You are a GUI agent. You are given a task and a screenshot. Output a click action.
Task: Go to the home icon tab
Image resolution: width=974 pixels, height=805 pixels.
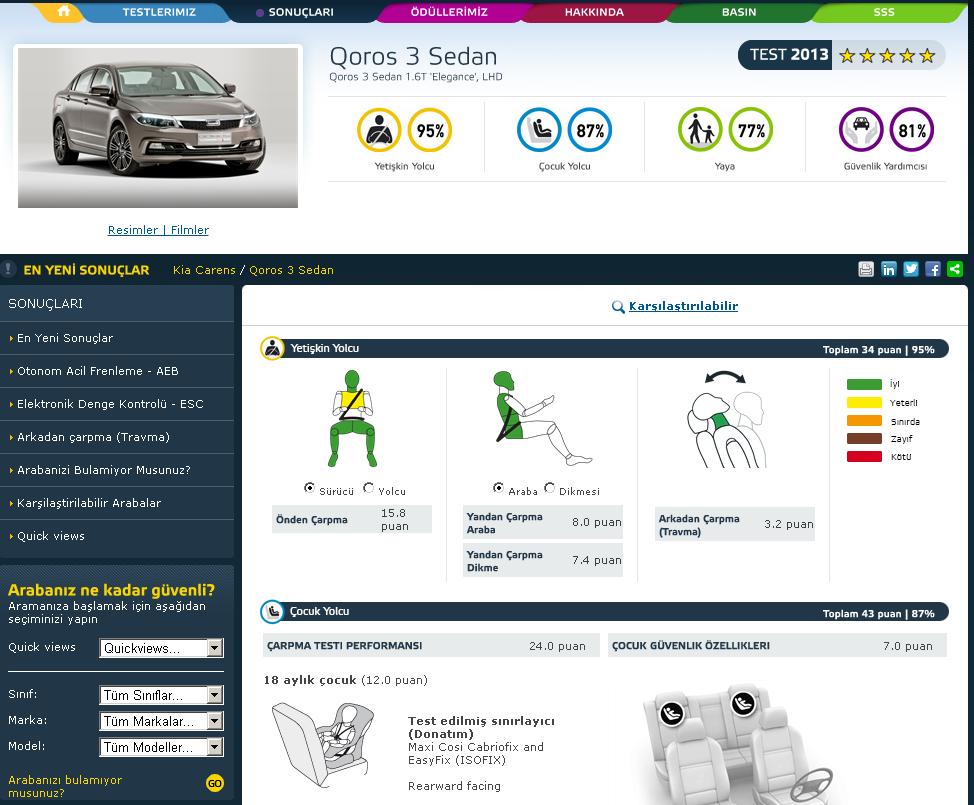[63, 11]
